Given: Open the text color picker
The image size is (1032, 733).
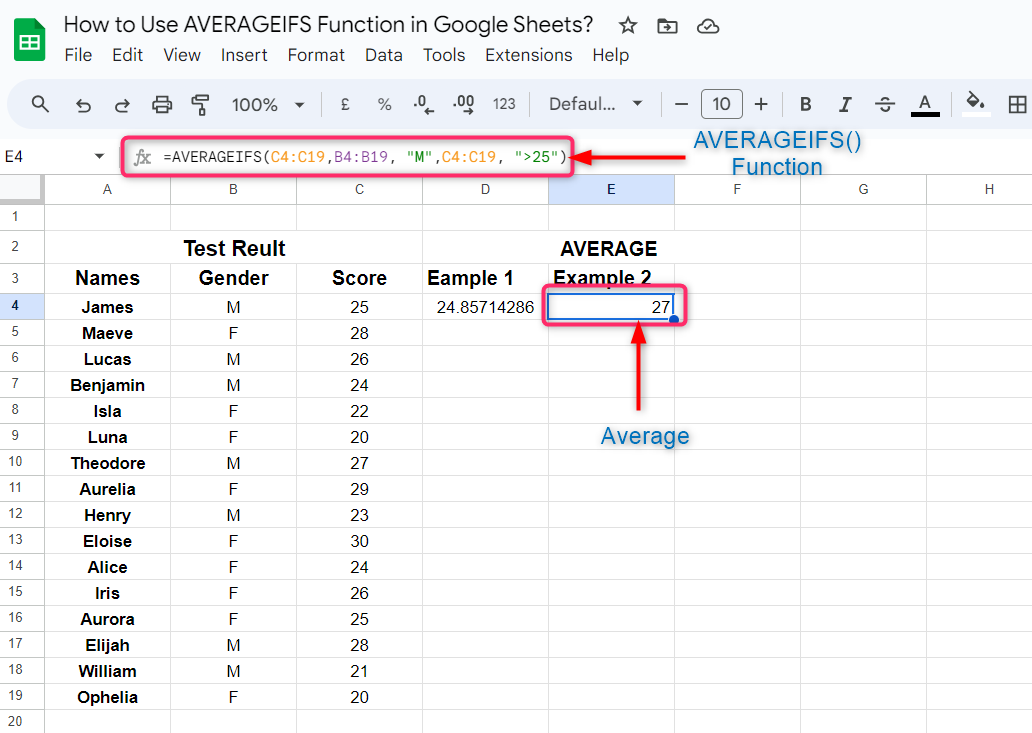Looking at the screenshot, I should 925,105.
